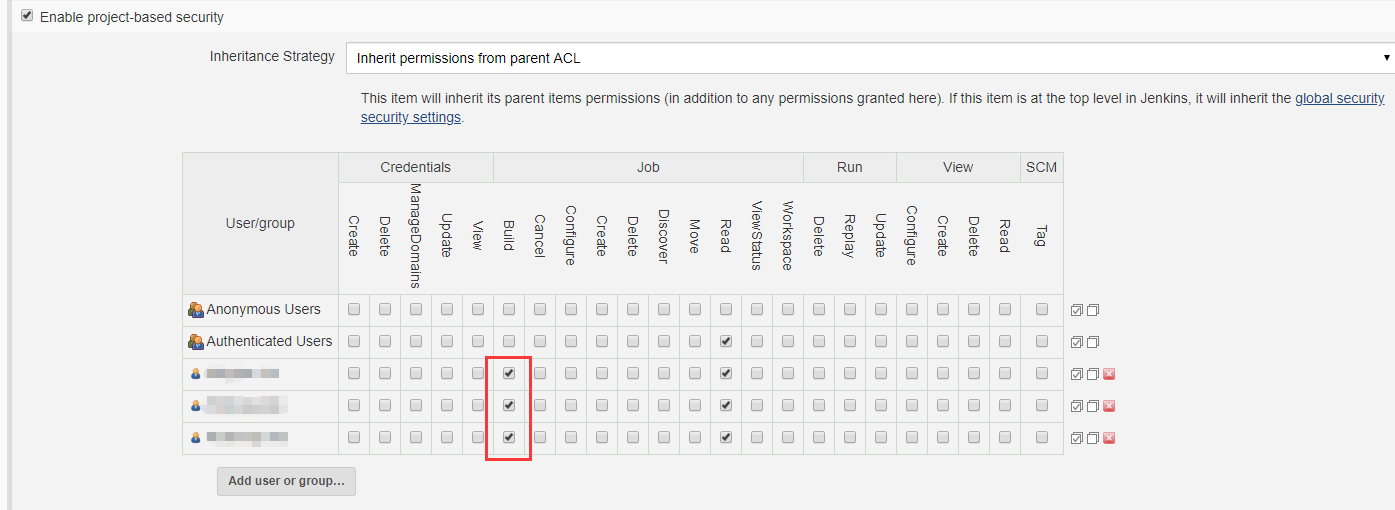Click the dropdown arrow of Inheritance Strategy
The width and height of the screenshot is (1395, 510).
pos(1386,58)
